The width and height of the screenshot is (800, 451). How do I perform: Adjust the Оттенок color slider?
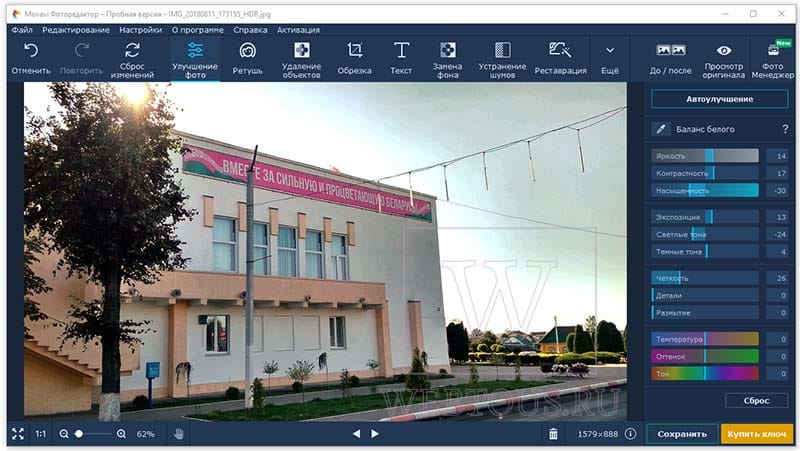pos(705,356)
